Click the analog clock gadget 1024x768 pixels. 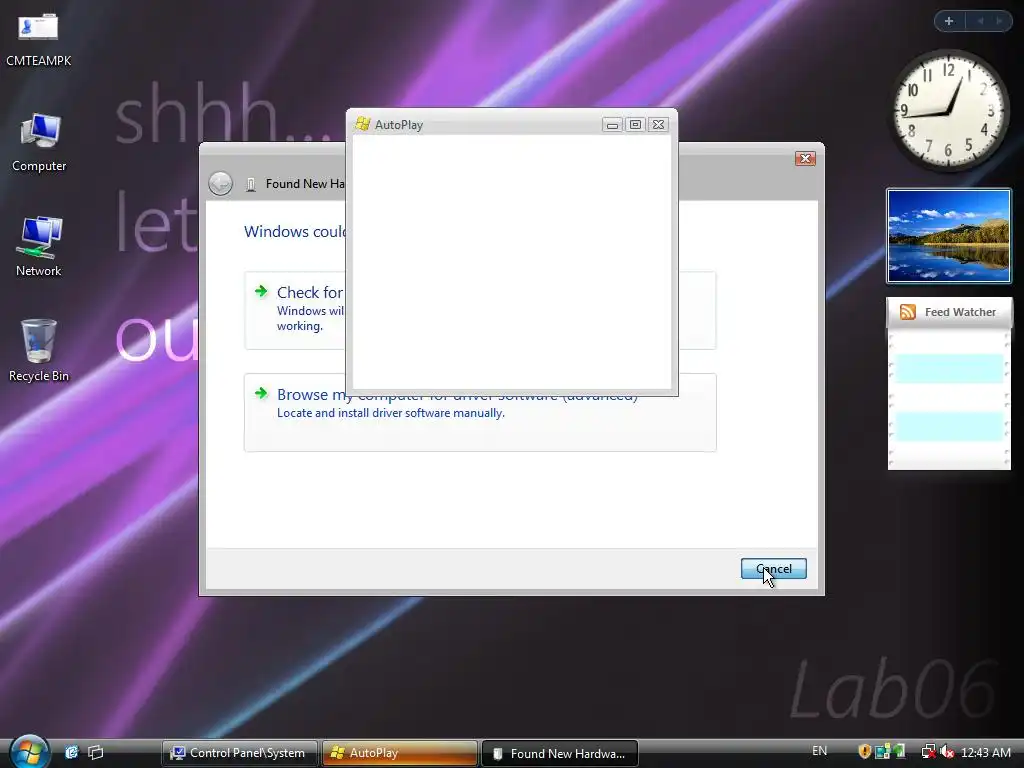(x=948, y=109)
